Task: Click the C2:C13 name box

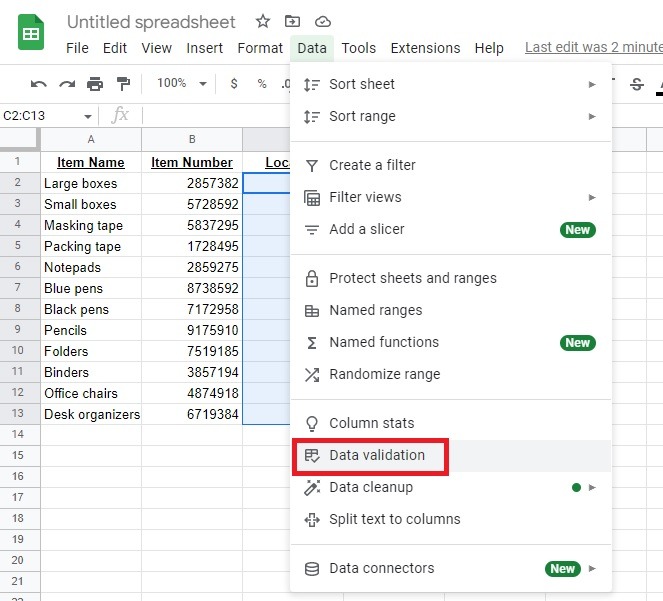Action: click(x=42, y=116)
